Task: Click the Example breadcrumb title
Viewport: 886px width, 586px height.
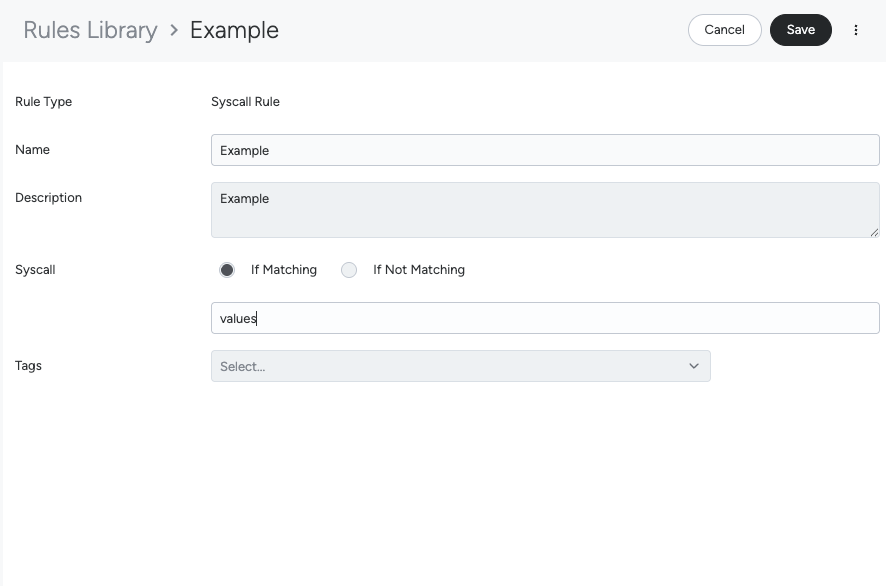Action: (x=234, y=30)
